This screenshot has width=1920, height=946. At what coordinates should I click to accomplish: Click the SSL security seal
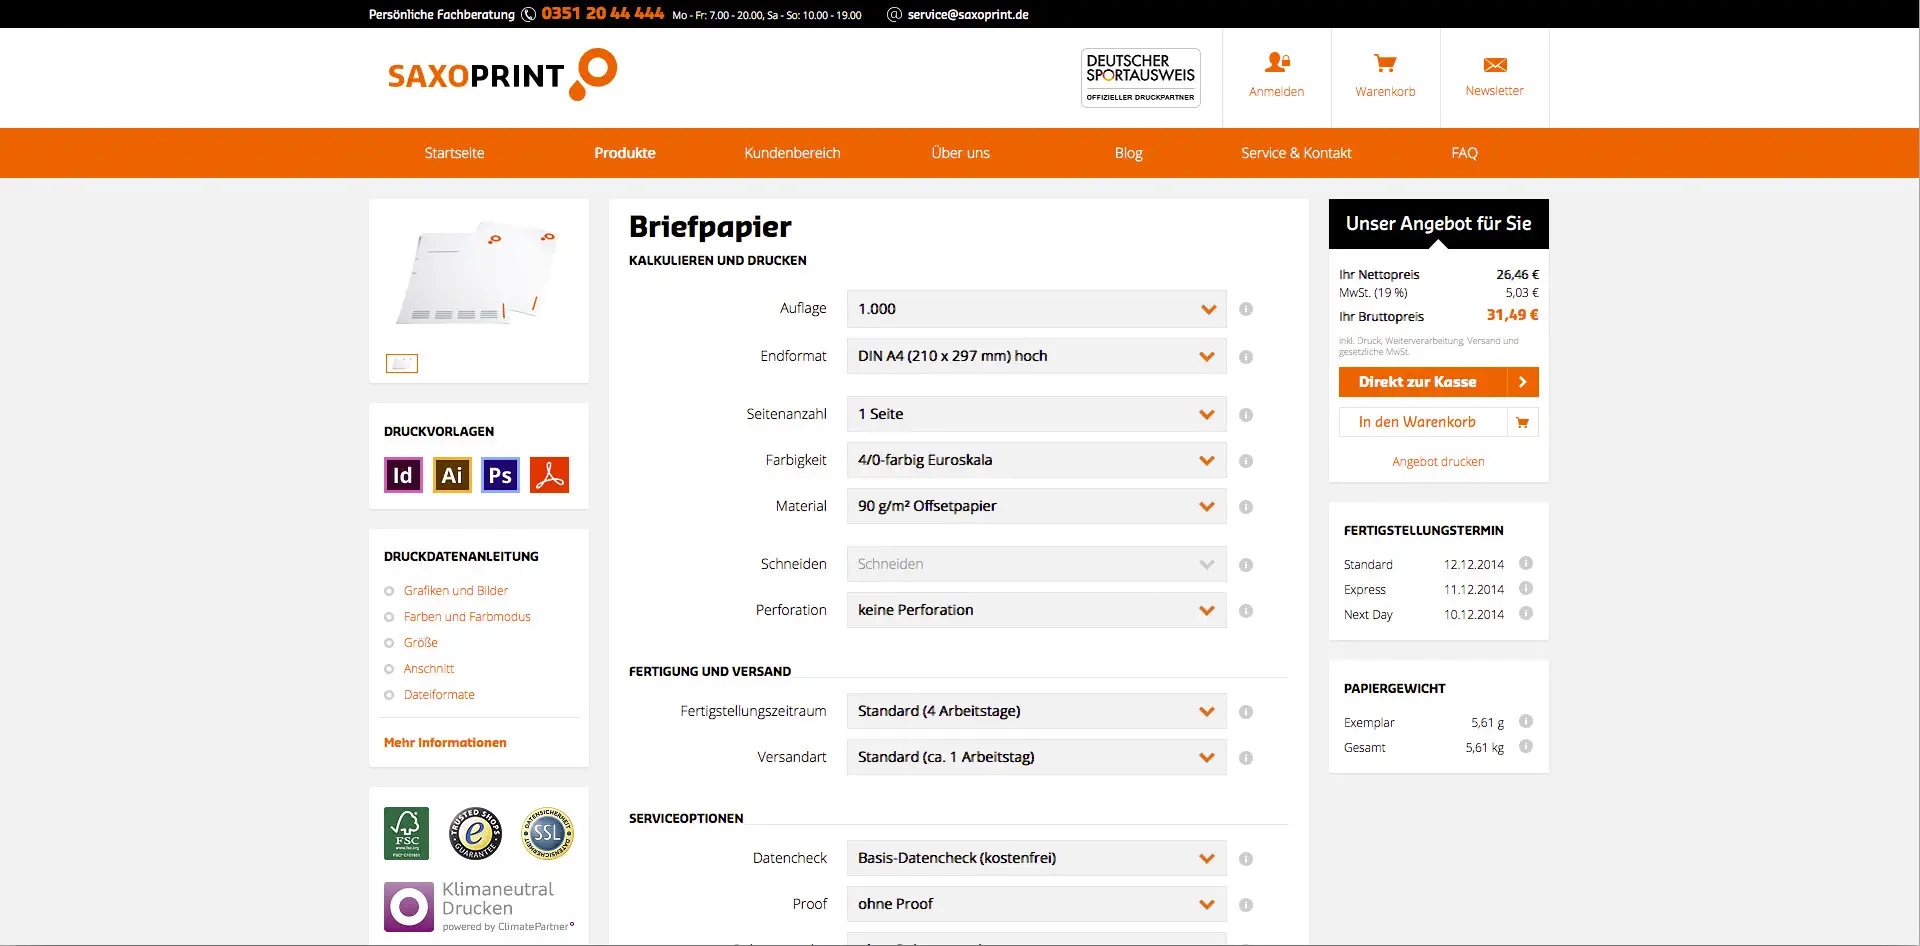pos(547,833)
